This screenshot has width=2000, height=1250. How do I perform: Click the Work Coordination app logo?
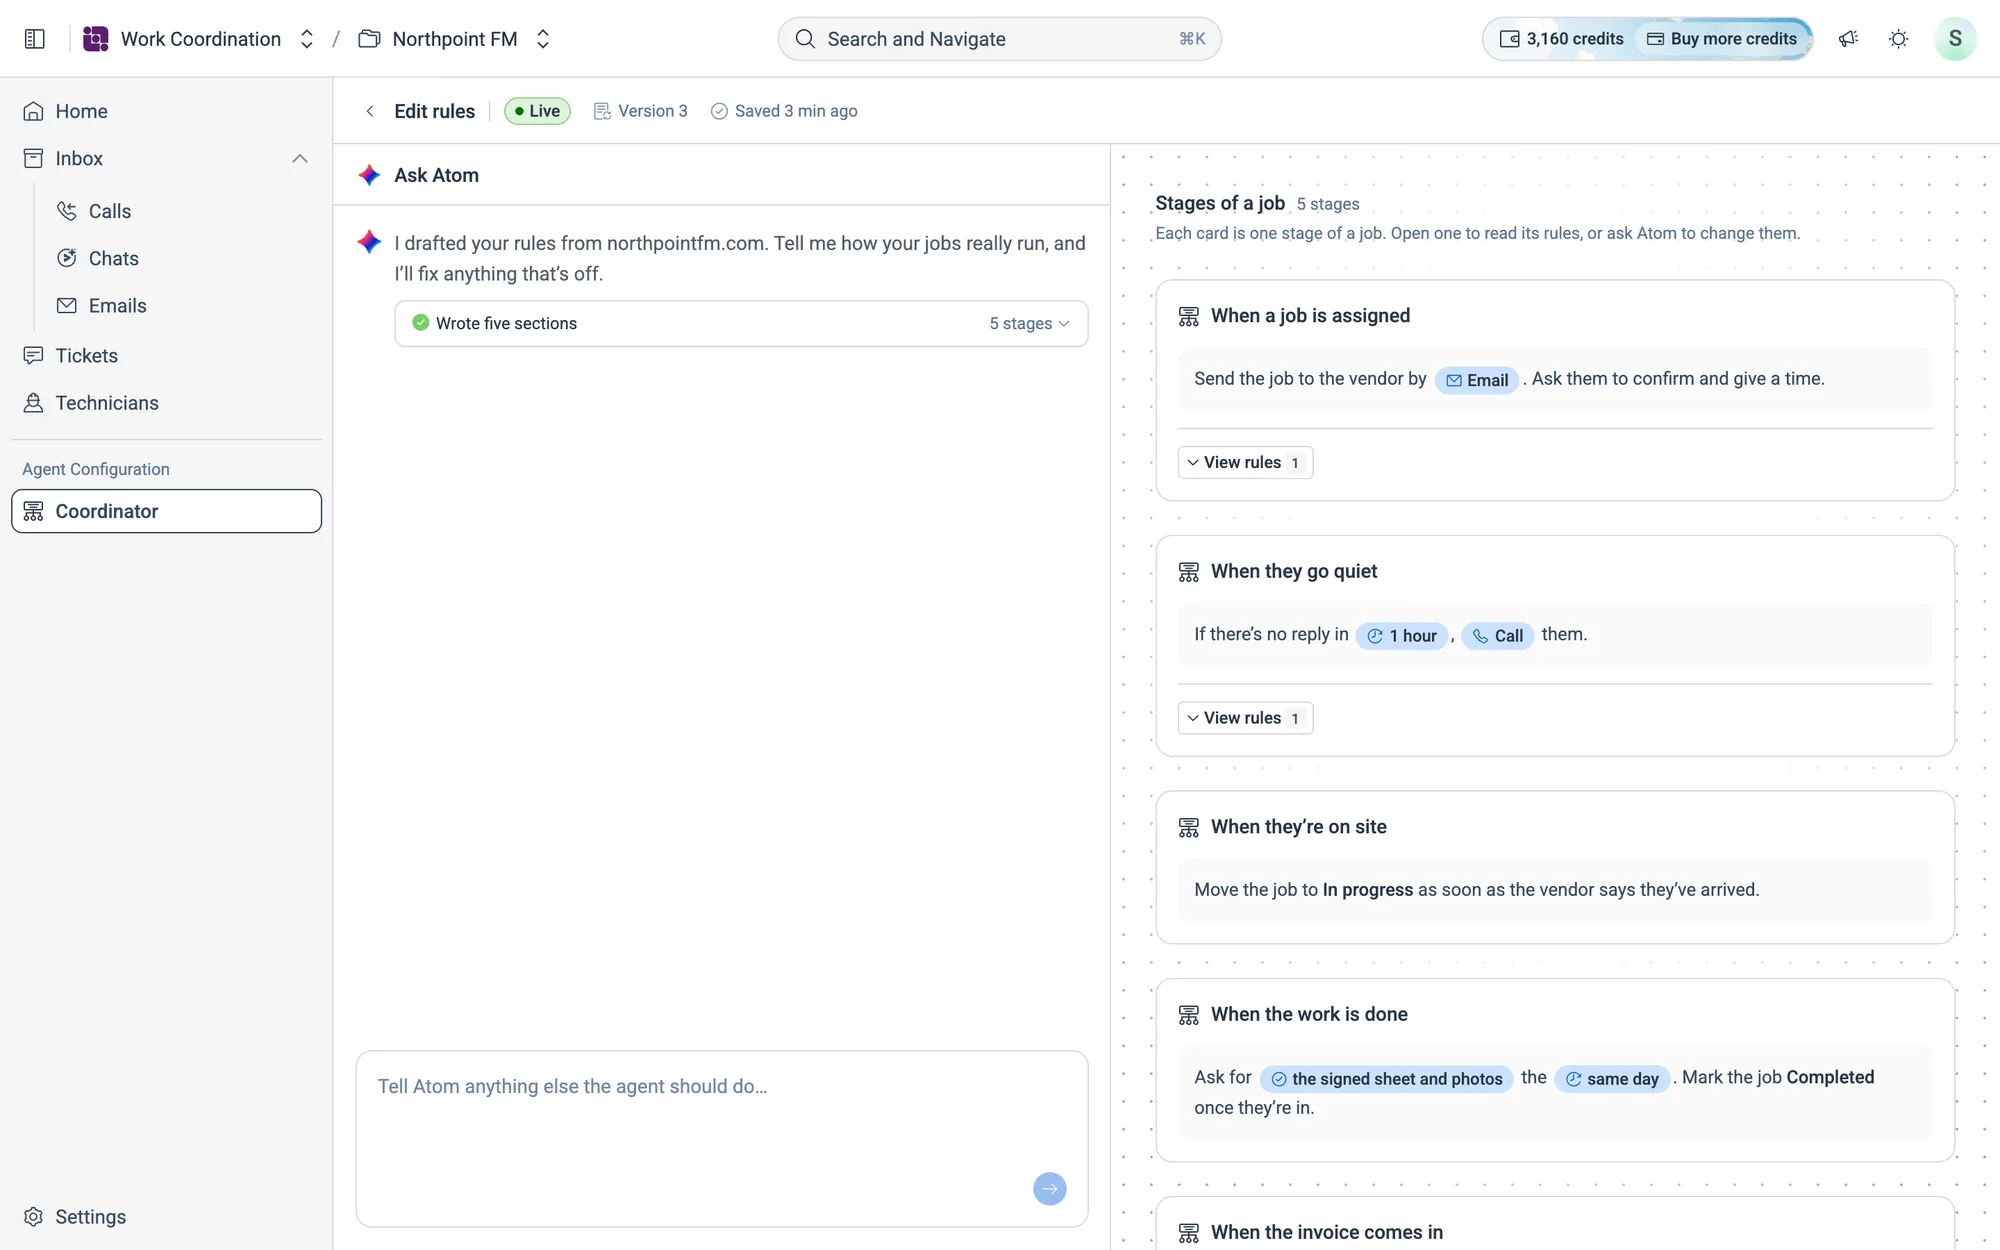(95, 39)
